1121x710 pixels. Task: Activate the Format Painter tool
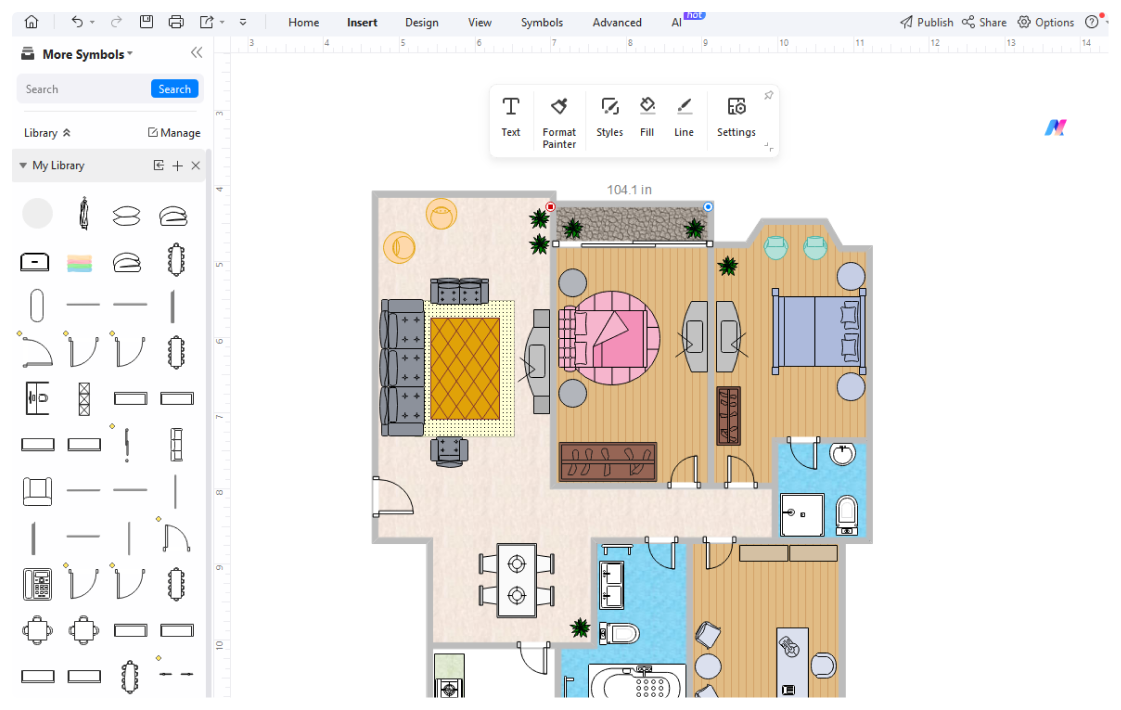point(559,117)
